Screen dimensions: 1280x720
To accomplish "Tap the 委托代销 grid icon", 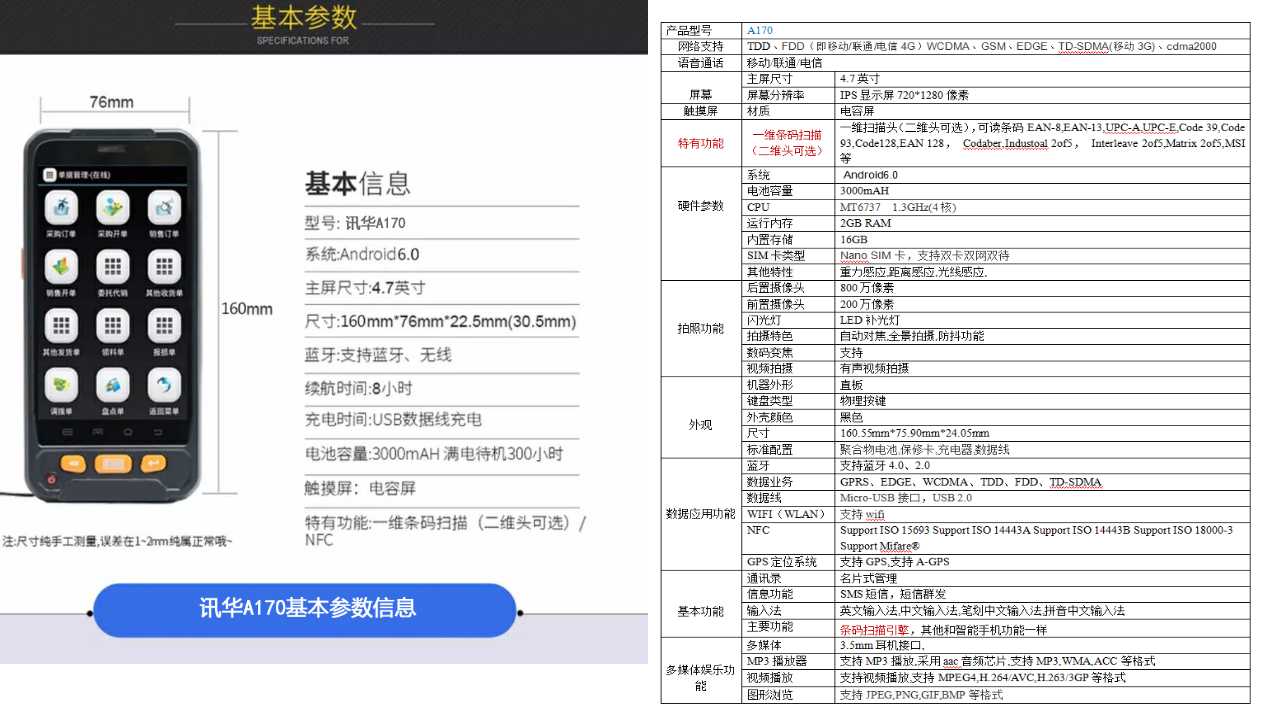I will click(112, 267).
